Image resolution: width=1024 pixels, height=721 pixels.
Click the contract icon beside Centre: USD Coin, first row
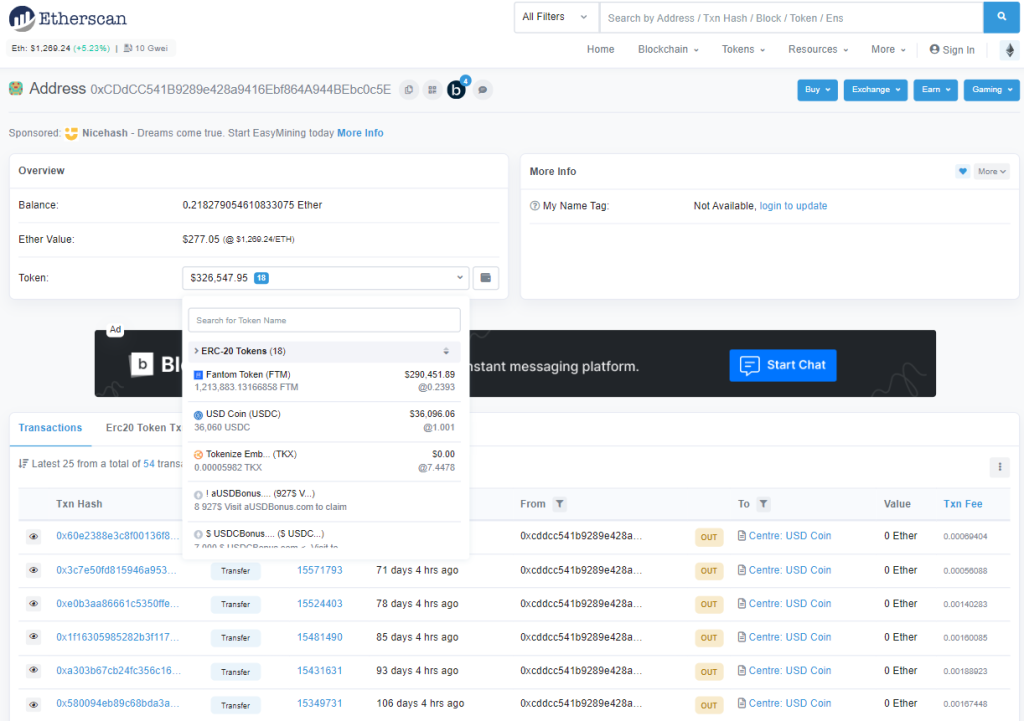[x=742, y=536]
